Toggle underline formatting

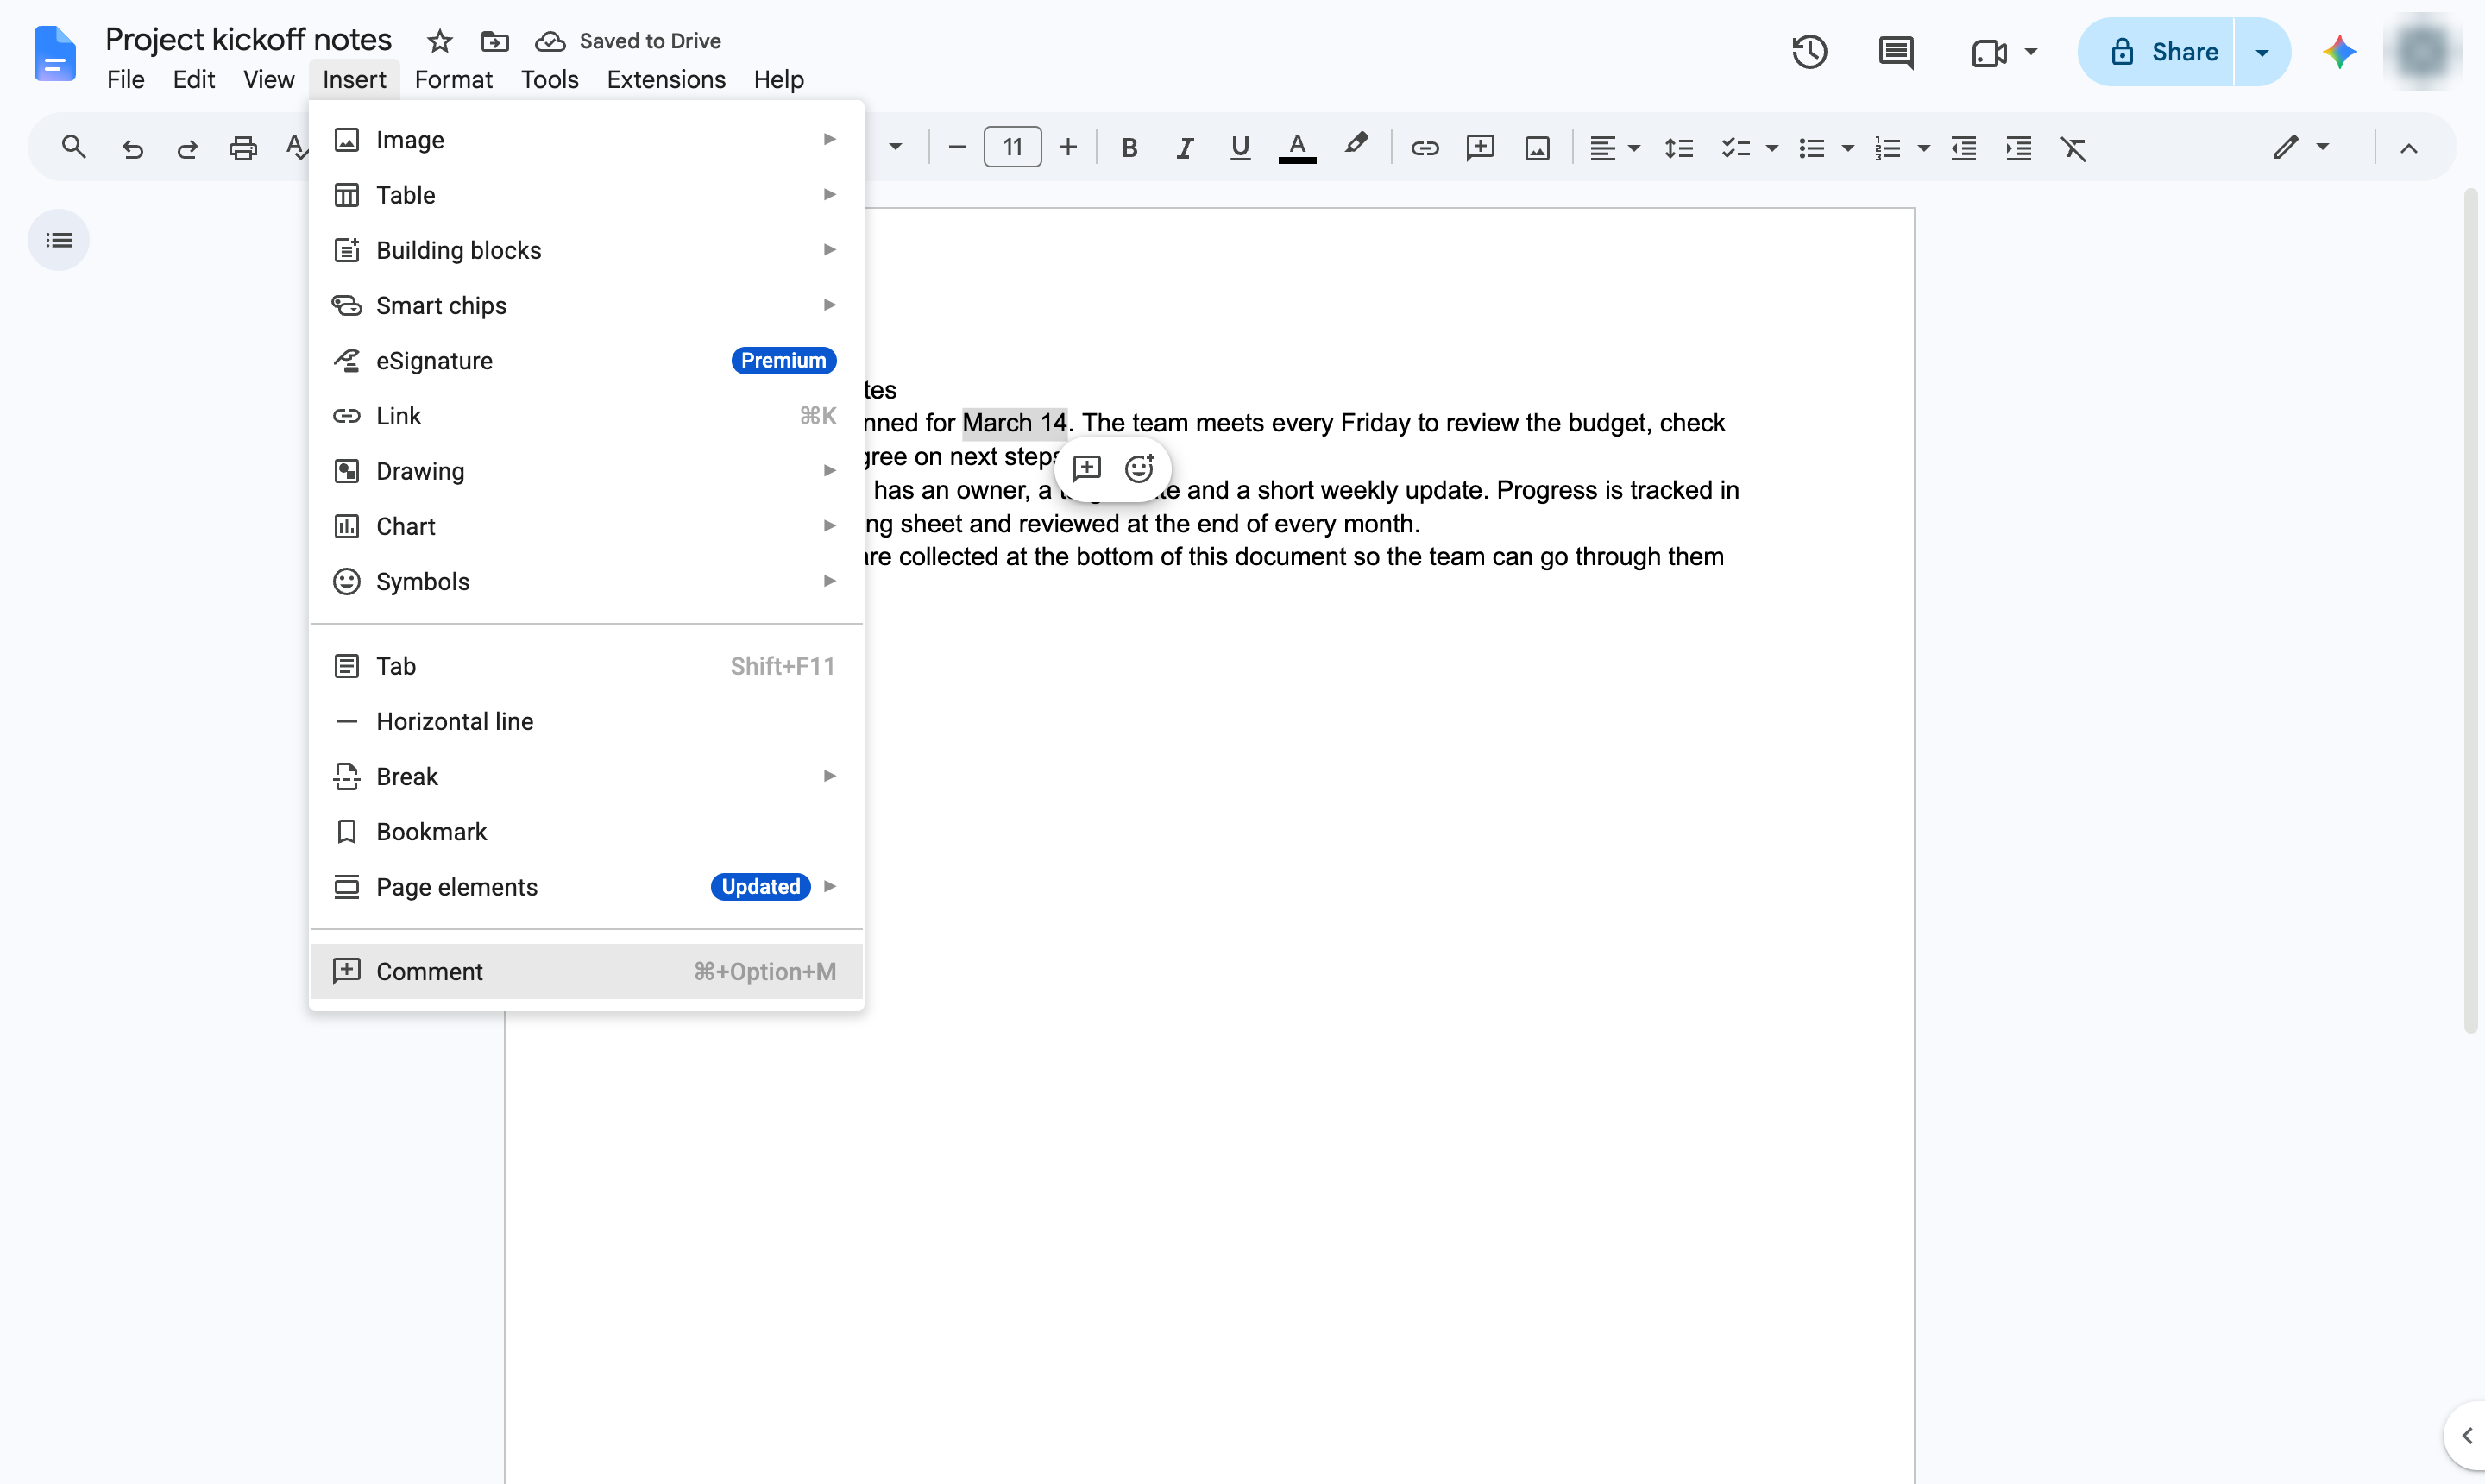pyautogui.click(x=1240, y=149)
